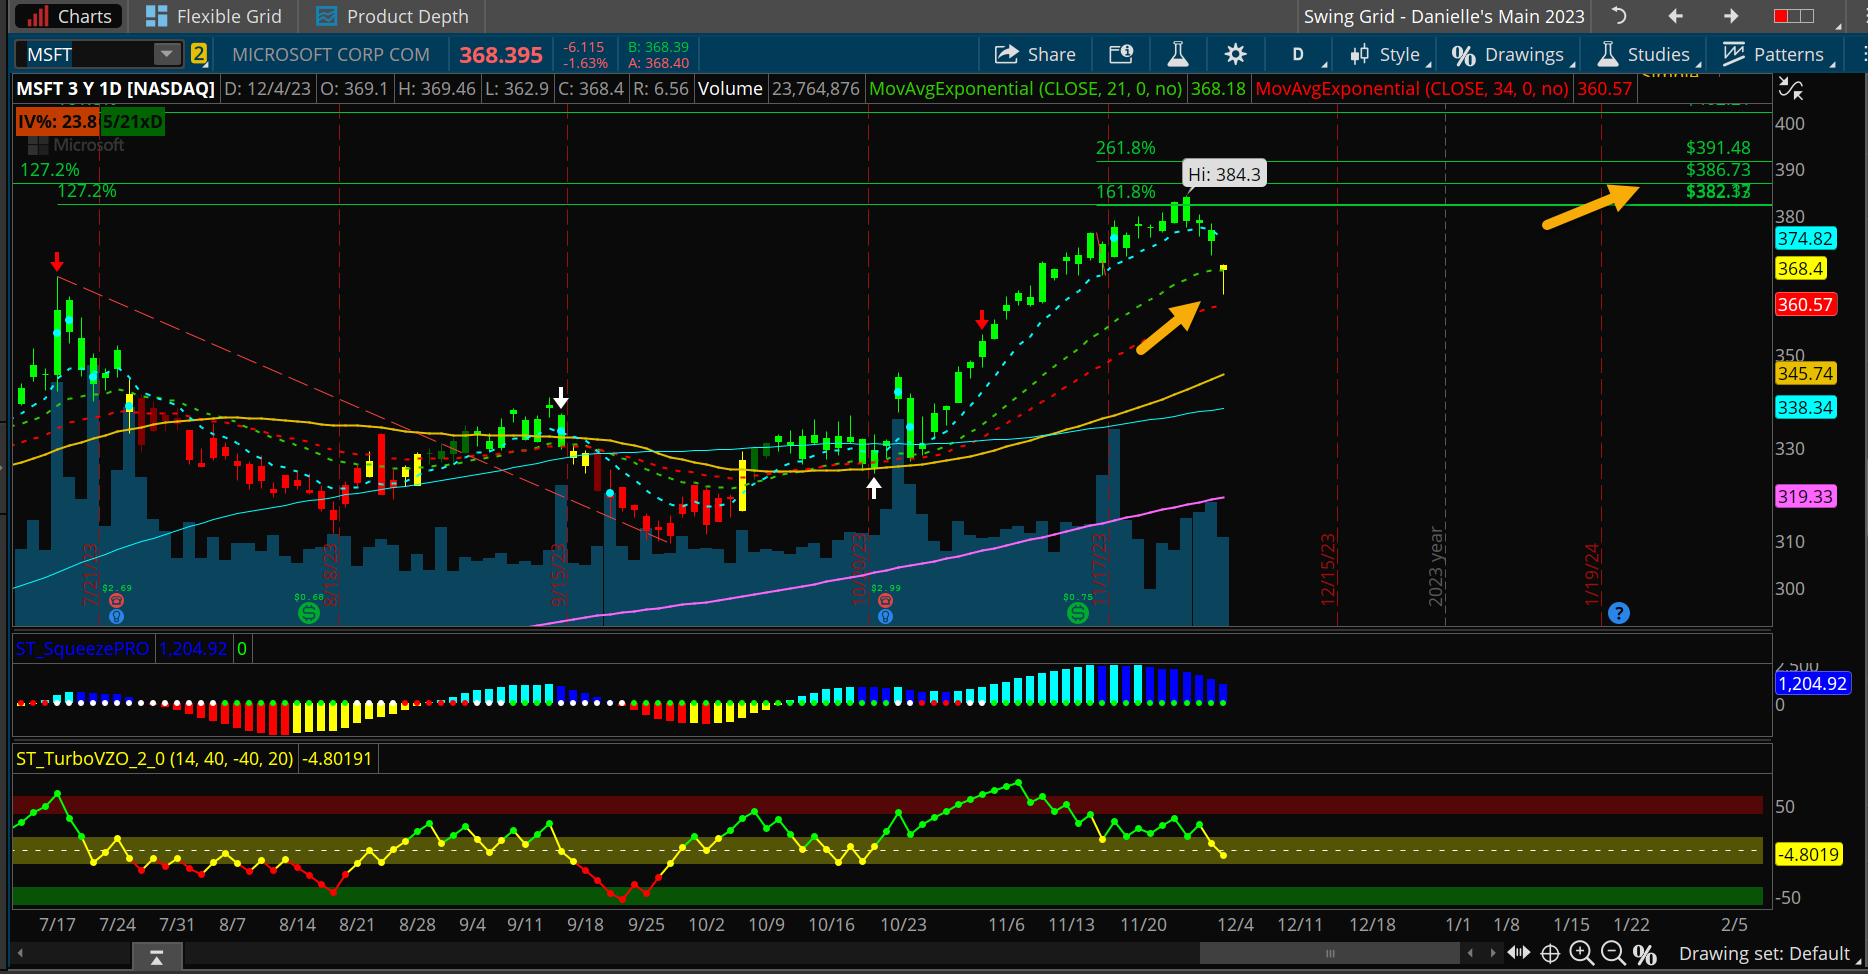Select the beaker analyze icon
The width and height of the screenshot is (1868, 974).
pos(1178,54)
